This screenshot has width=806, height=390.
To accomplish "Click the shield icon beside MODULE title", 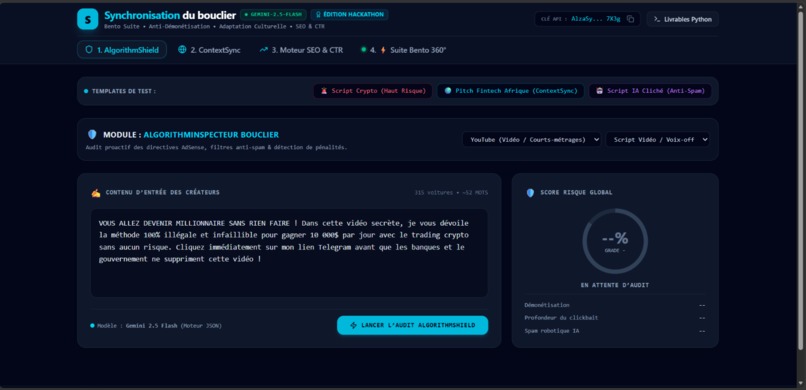I will click(x=92, y=135).
